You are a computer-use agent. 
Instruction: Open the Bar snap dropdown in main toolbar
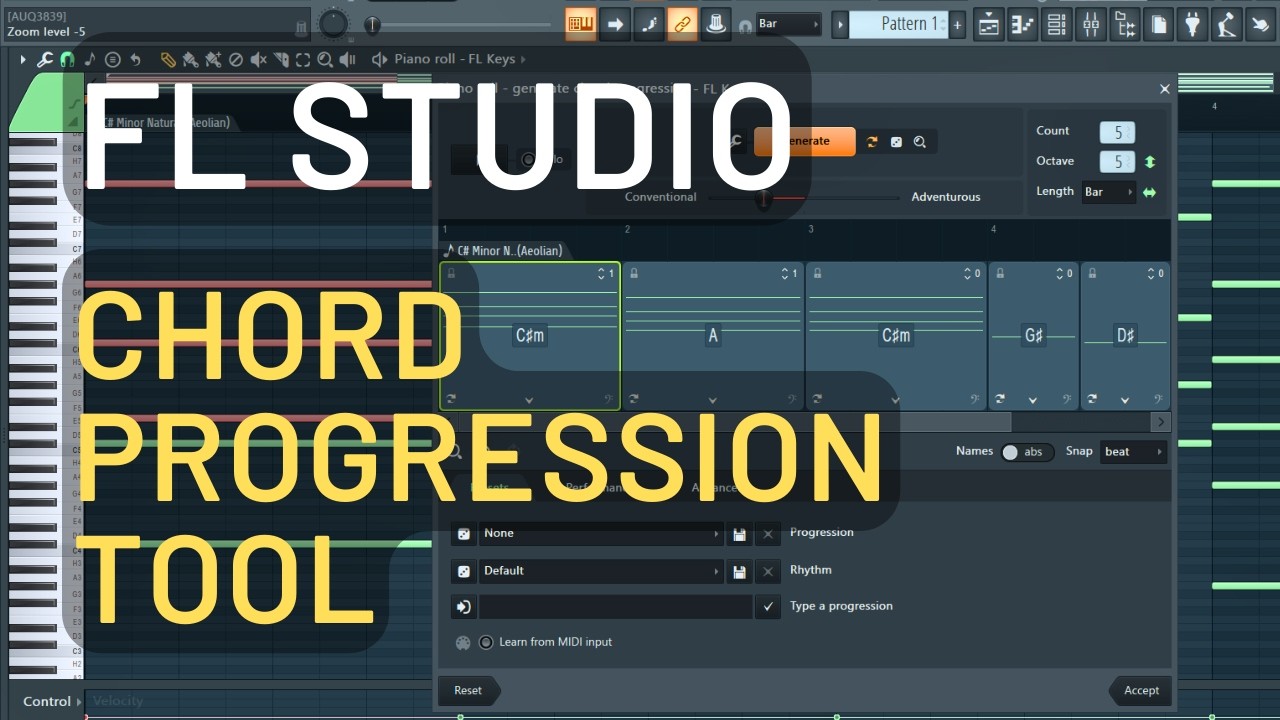coord(789,24)
